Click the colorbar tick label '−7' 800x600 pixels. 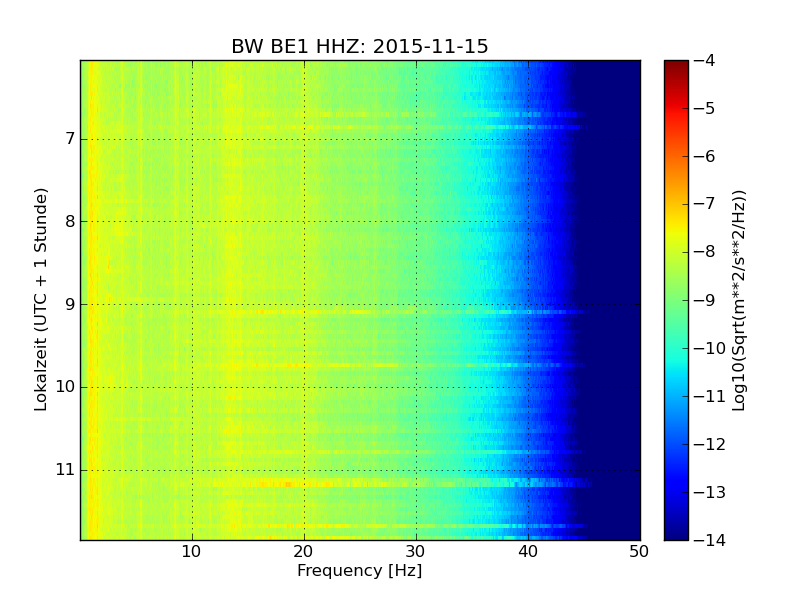[704, 204]
